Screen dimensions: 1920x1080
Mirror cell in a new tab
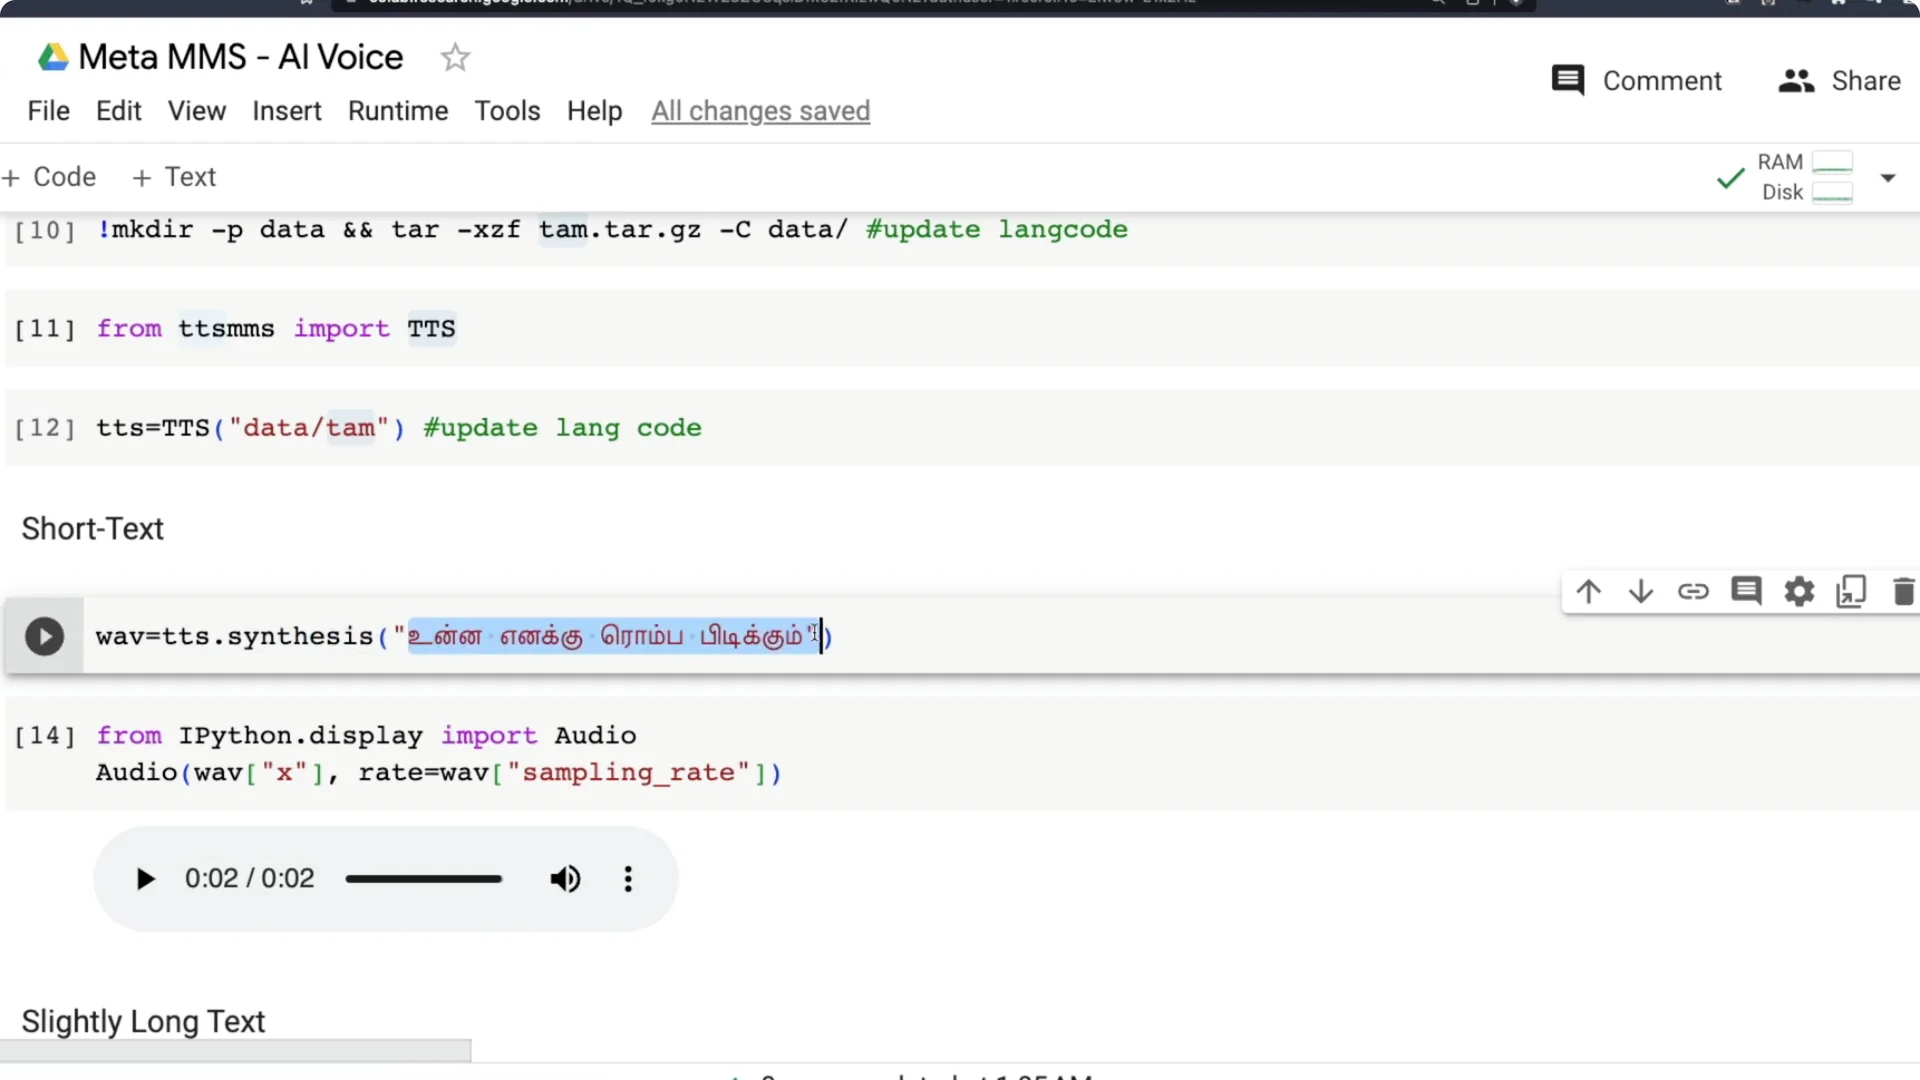(x=1852, y=591)
